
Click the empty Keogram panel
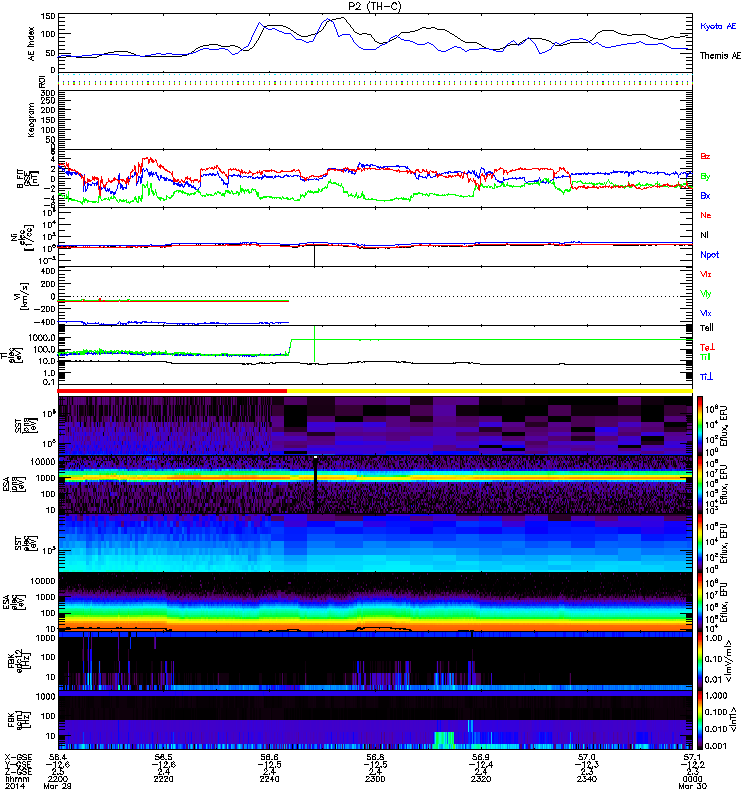pos(375,118)
